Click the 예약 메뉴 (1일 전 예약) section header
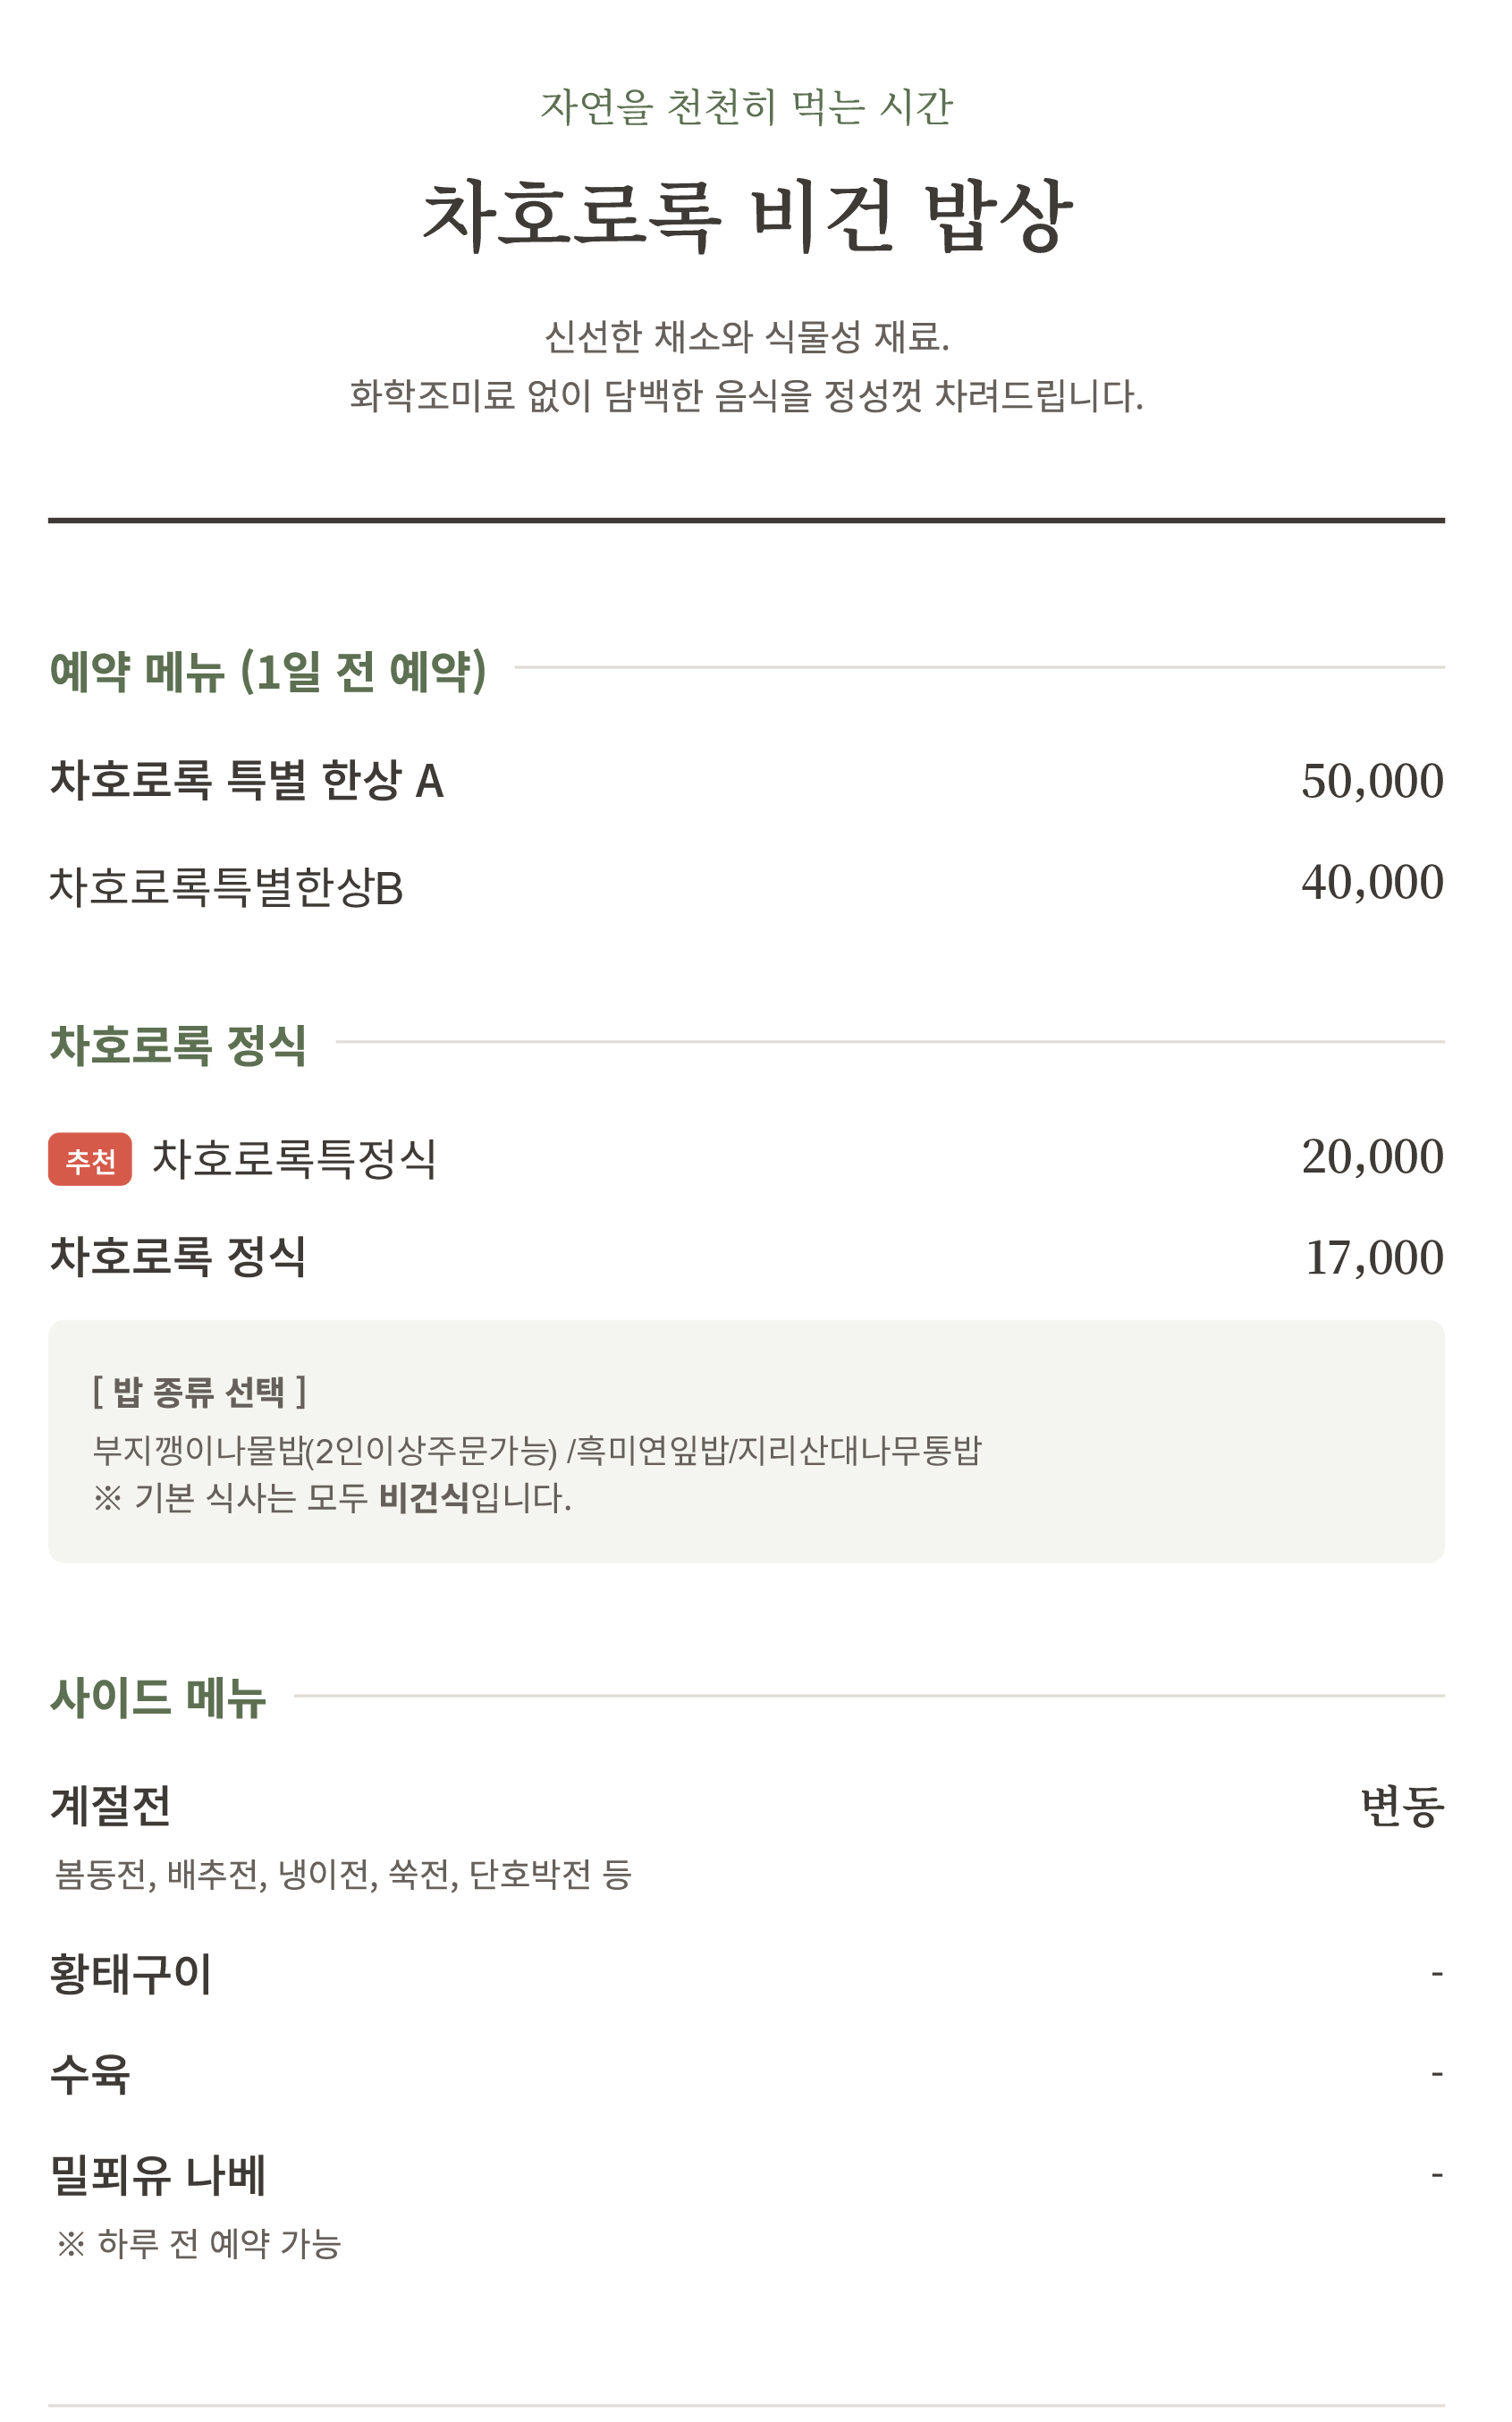 (x=268, y=671)
